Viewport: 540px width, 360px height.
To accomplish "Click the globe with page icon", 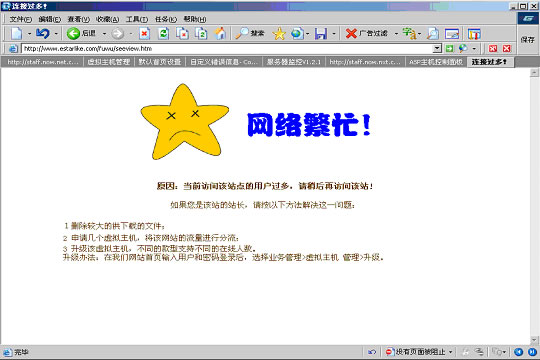I will click(x=297, y=33).
